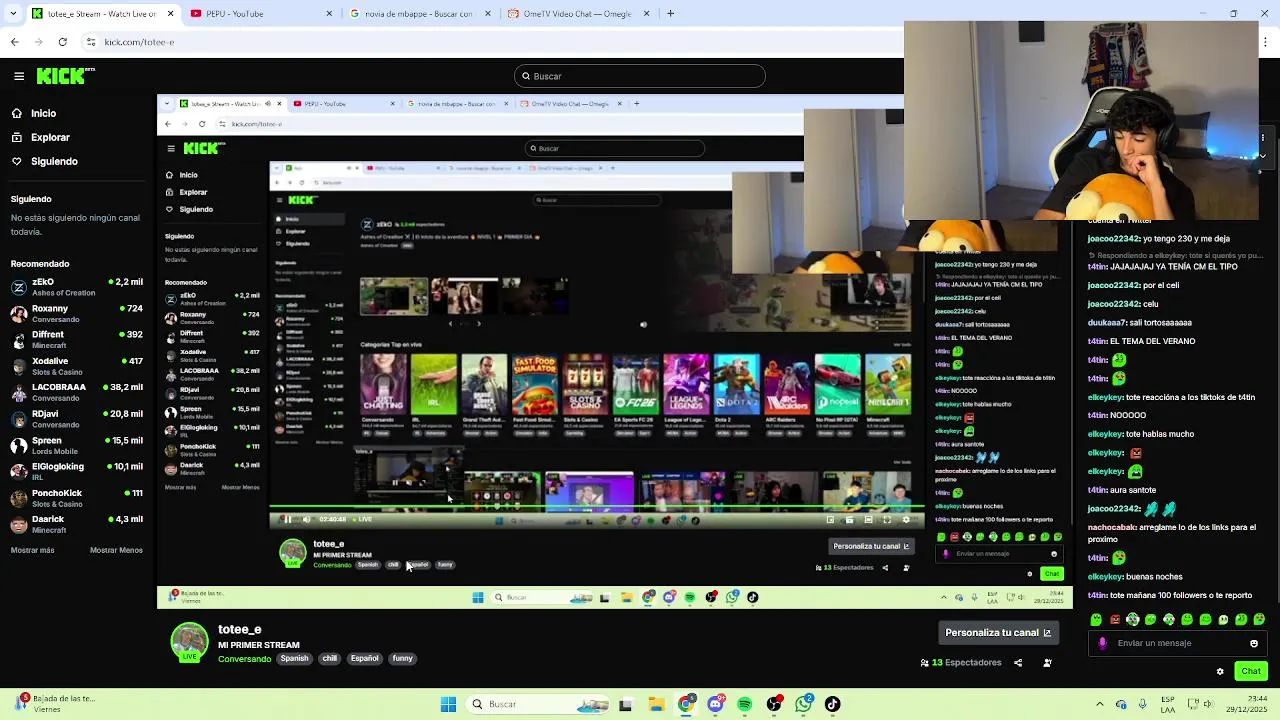
Task: Open Spotify from the taskbar
Action: pyautogui.click(x=745, y=704)
